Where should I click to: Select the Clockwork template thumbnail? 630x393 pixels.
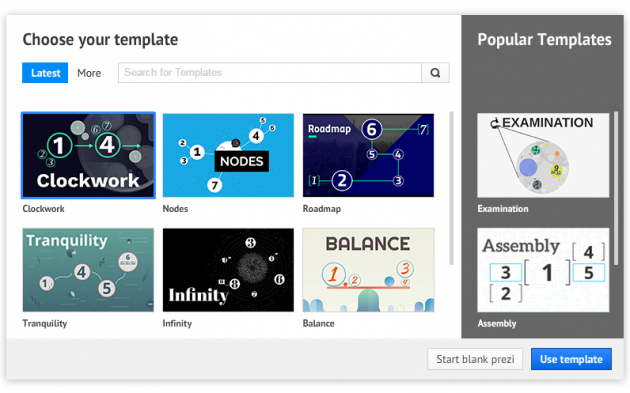coord(88,156)
